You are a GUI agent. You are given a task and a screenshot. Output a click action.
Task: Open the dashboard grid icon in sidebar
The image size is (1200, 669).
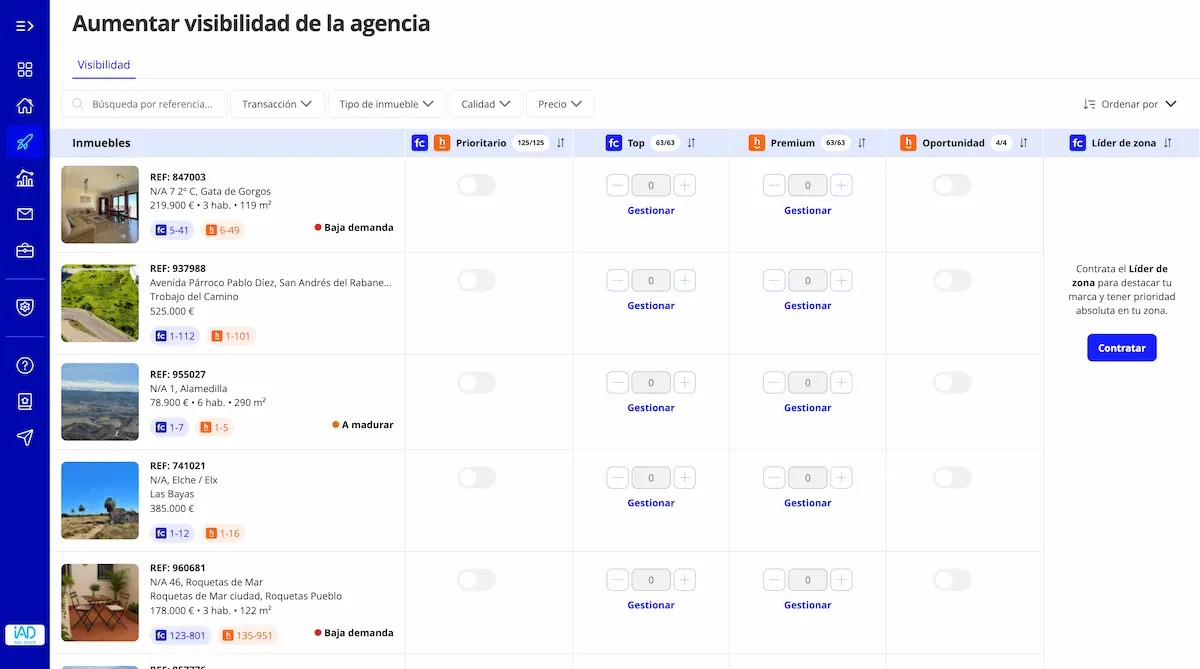tap(25, 69)
